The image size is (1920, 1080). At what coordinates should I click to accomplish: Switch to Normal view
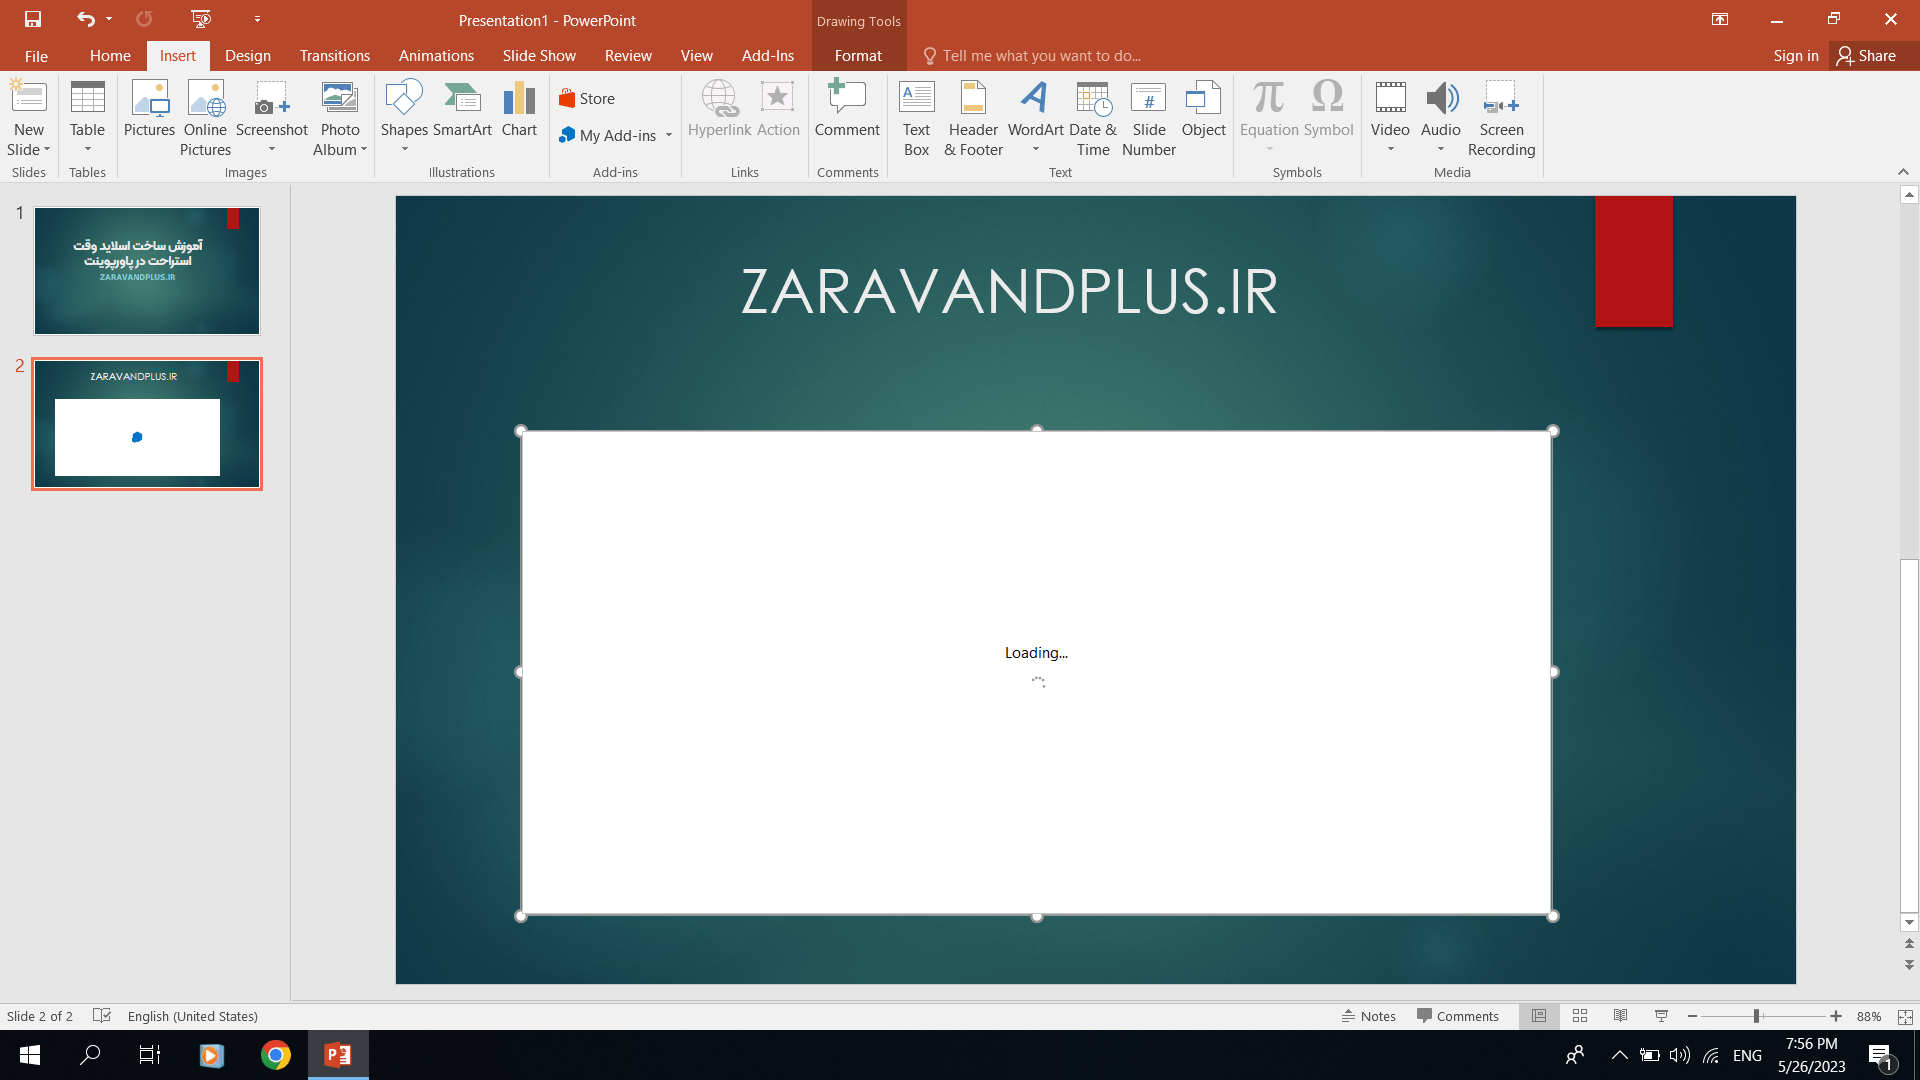pos(1539,1016)
